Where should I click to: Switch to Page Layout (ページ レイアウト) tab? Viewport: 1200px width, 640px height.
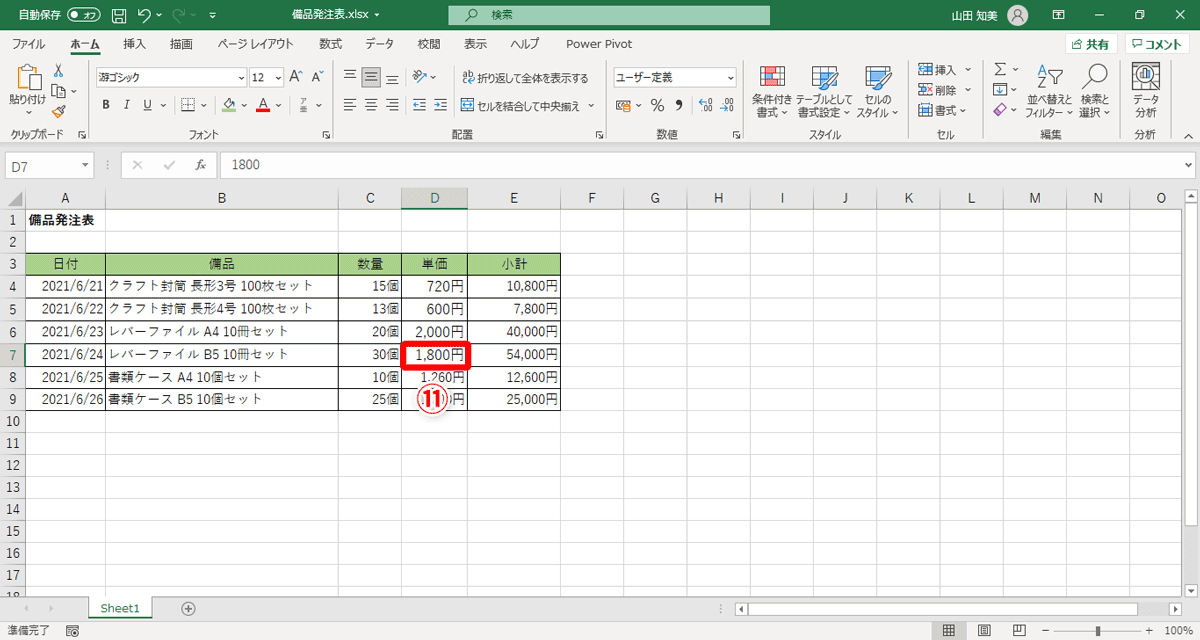click(x=255, y=44)
